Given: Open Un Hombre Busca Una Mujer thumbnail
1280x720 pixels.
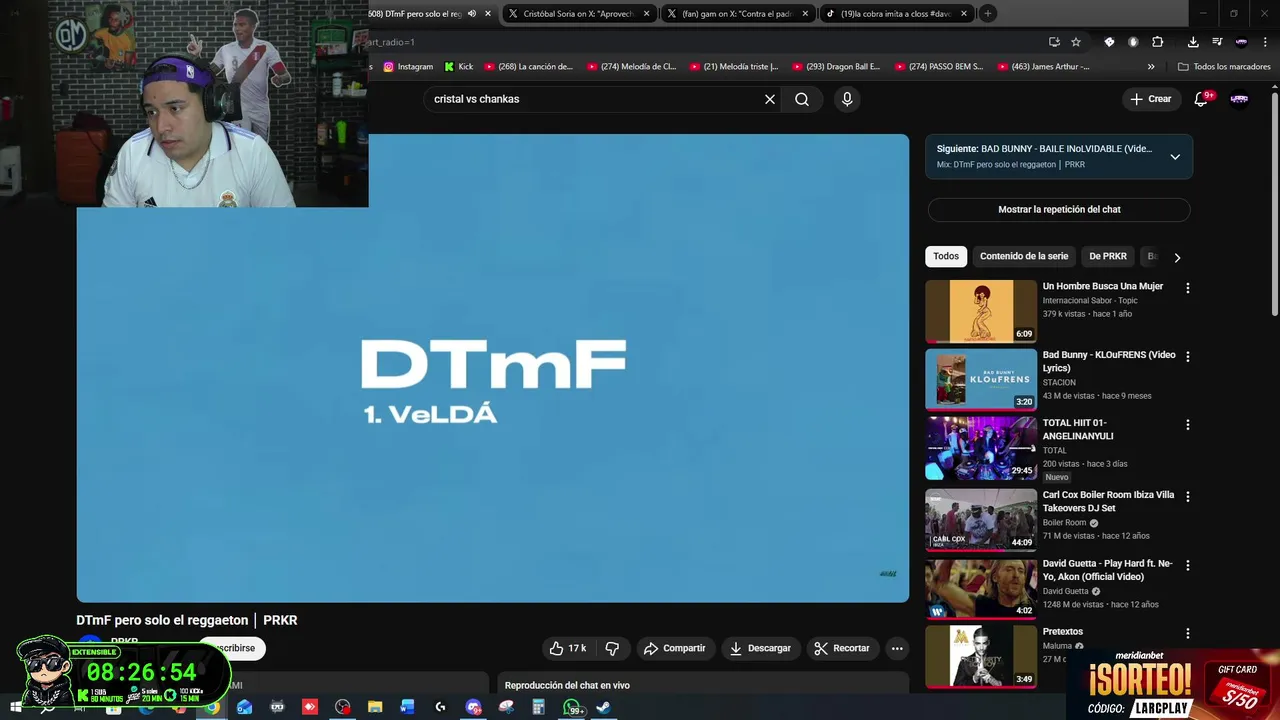Looking at the screenshot, I should [x=981, y=311].
